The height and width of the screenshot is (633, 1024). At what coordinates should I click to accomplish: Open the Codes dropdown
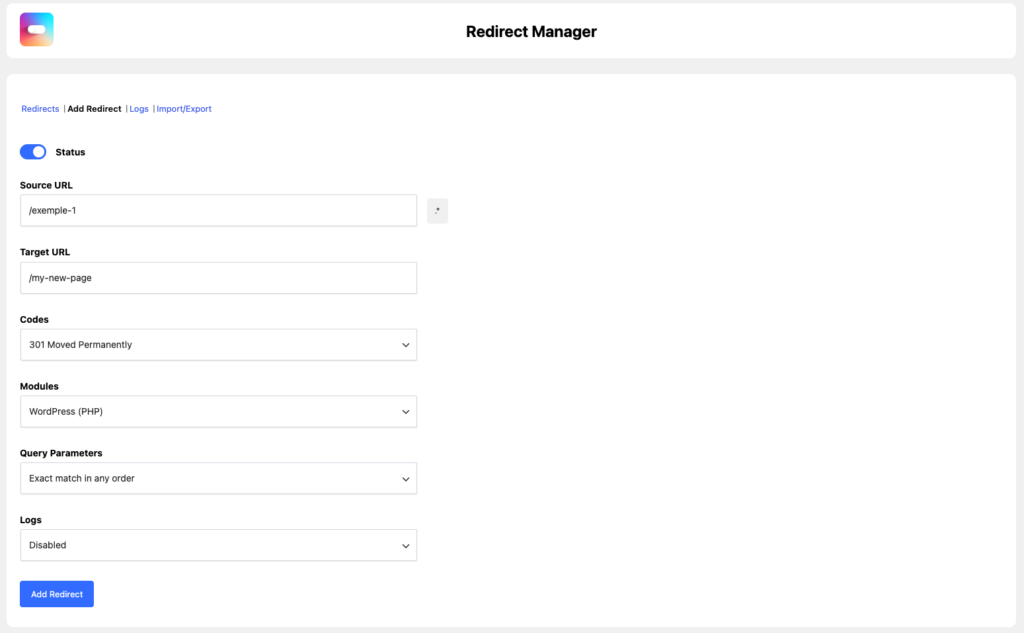(218, 345)
